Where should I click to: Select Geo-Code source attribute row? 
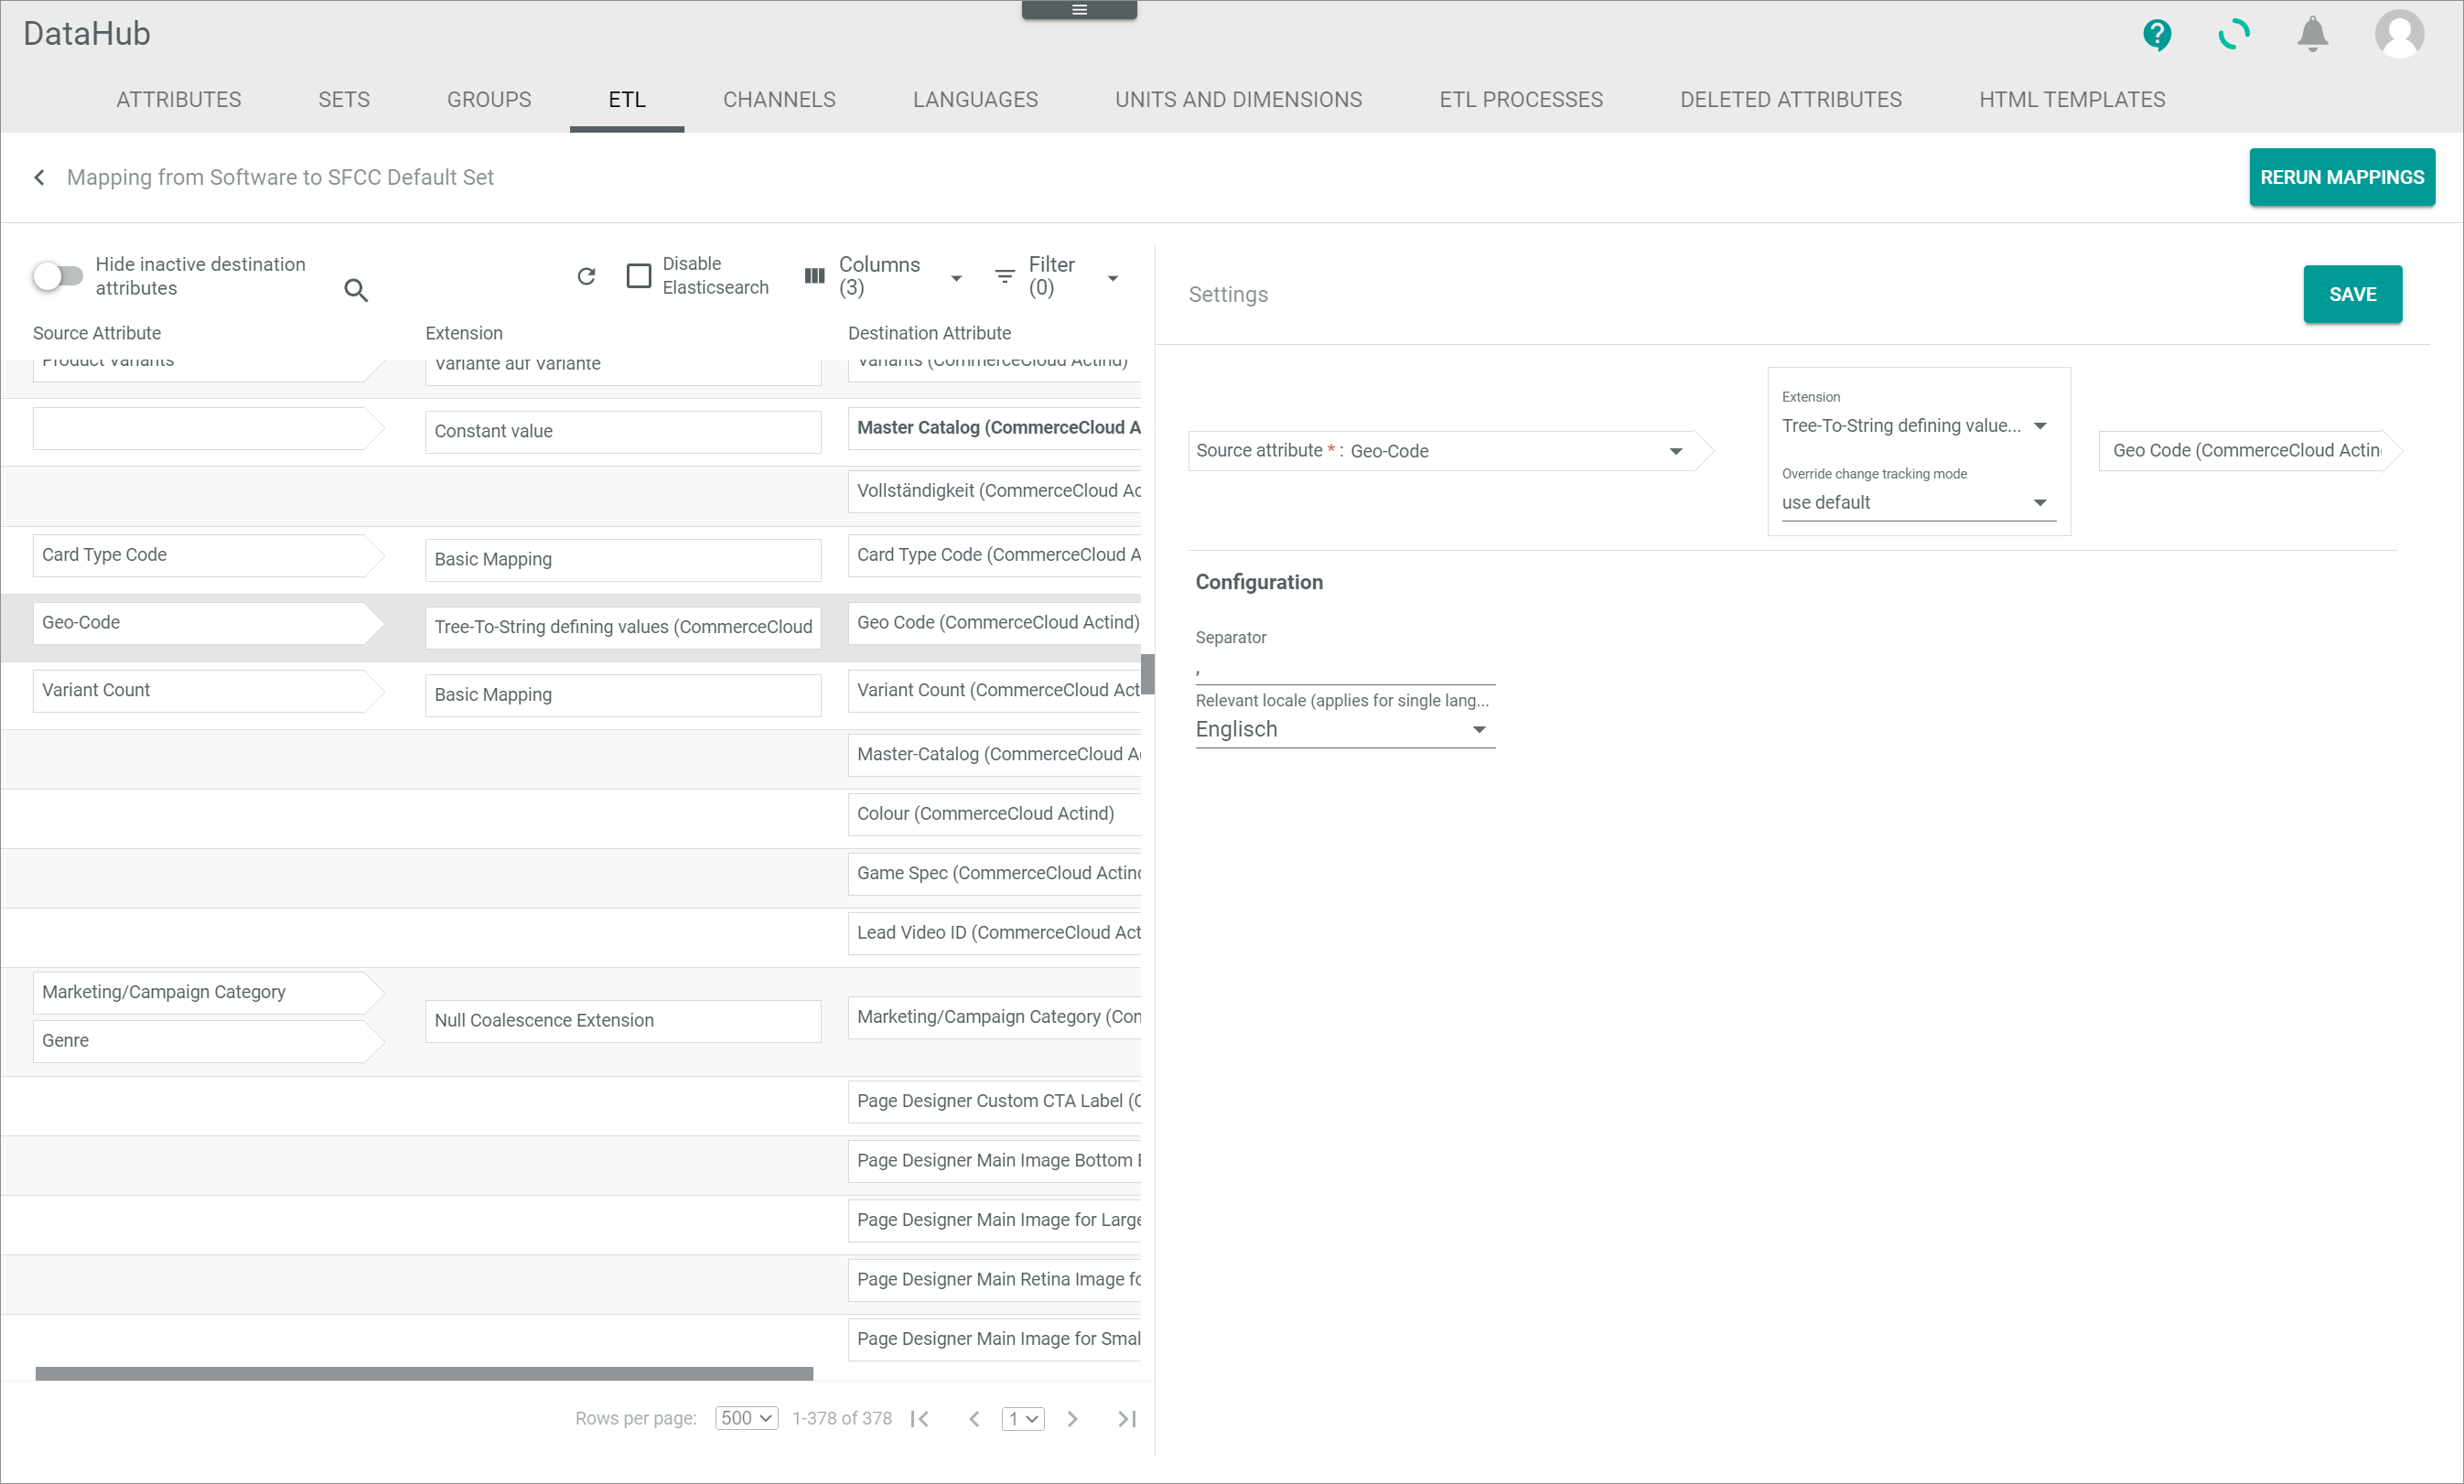click(208, 623)
